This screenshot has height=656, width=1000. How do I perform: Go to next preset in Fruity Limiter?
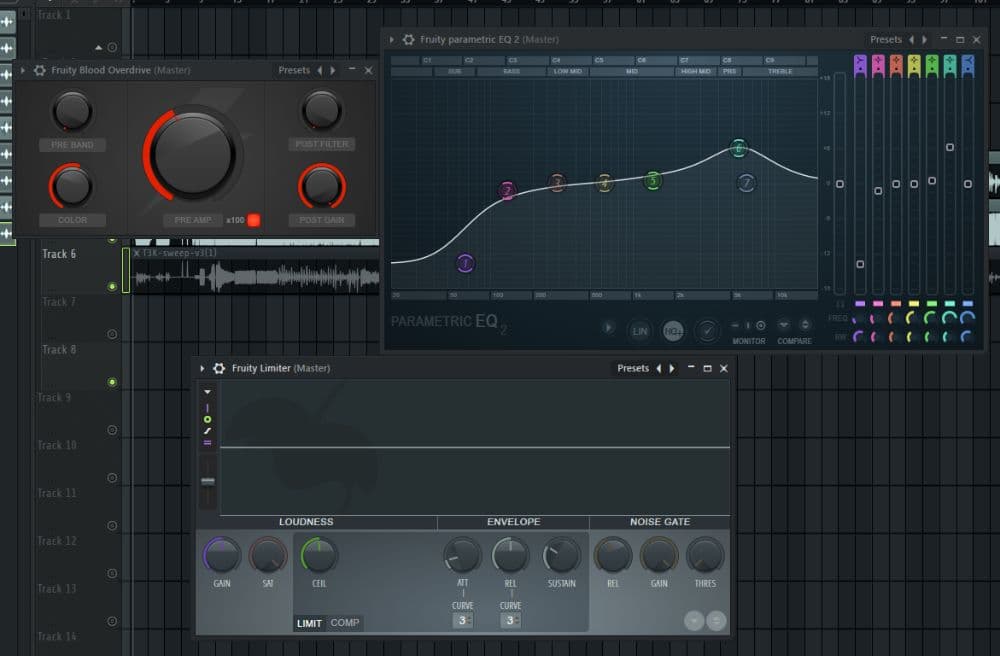point(672,368)
